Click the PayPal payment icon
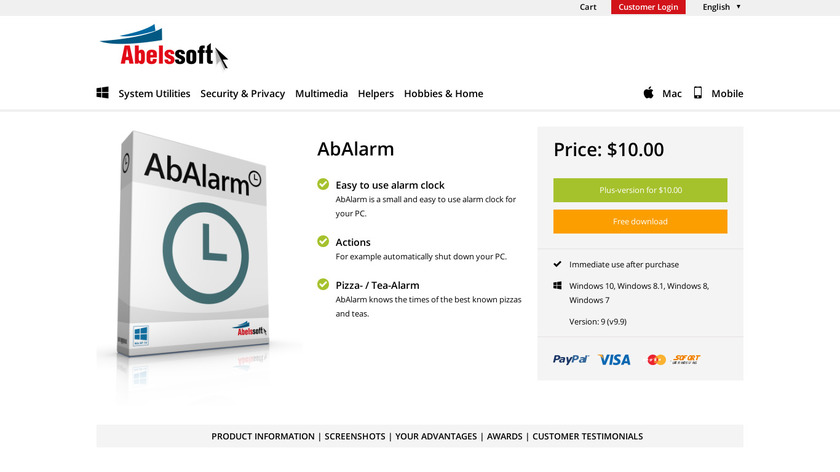 571,359
